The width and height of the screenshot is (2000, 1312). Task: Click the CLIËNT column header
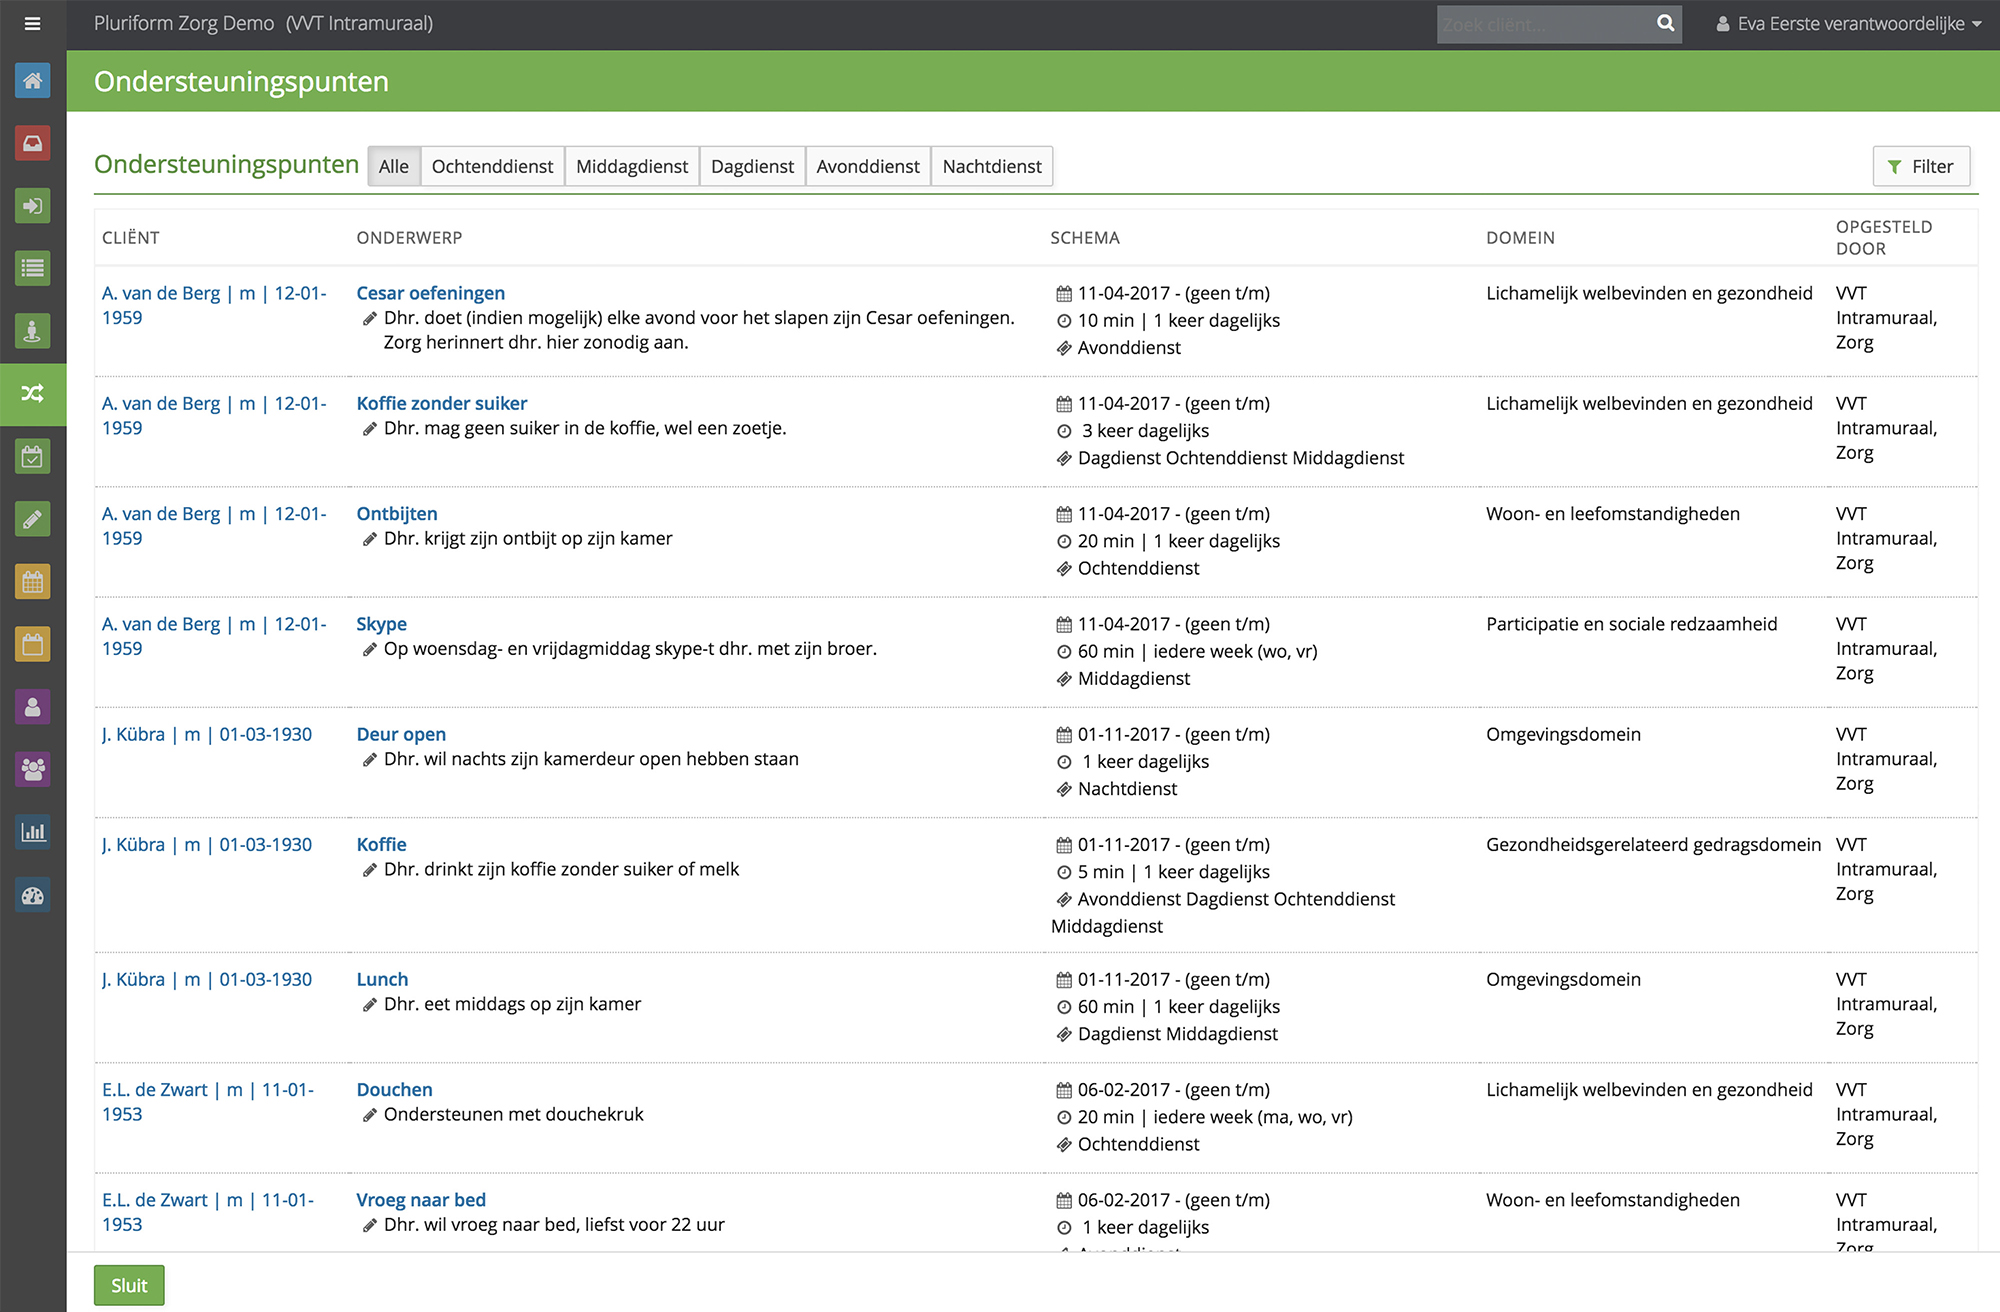[130, 238]
